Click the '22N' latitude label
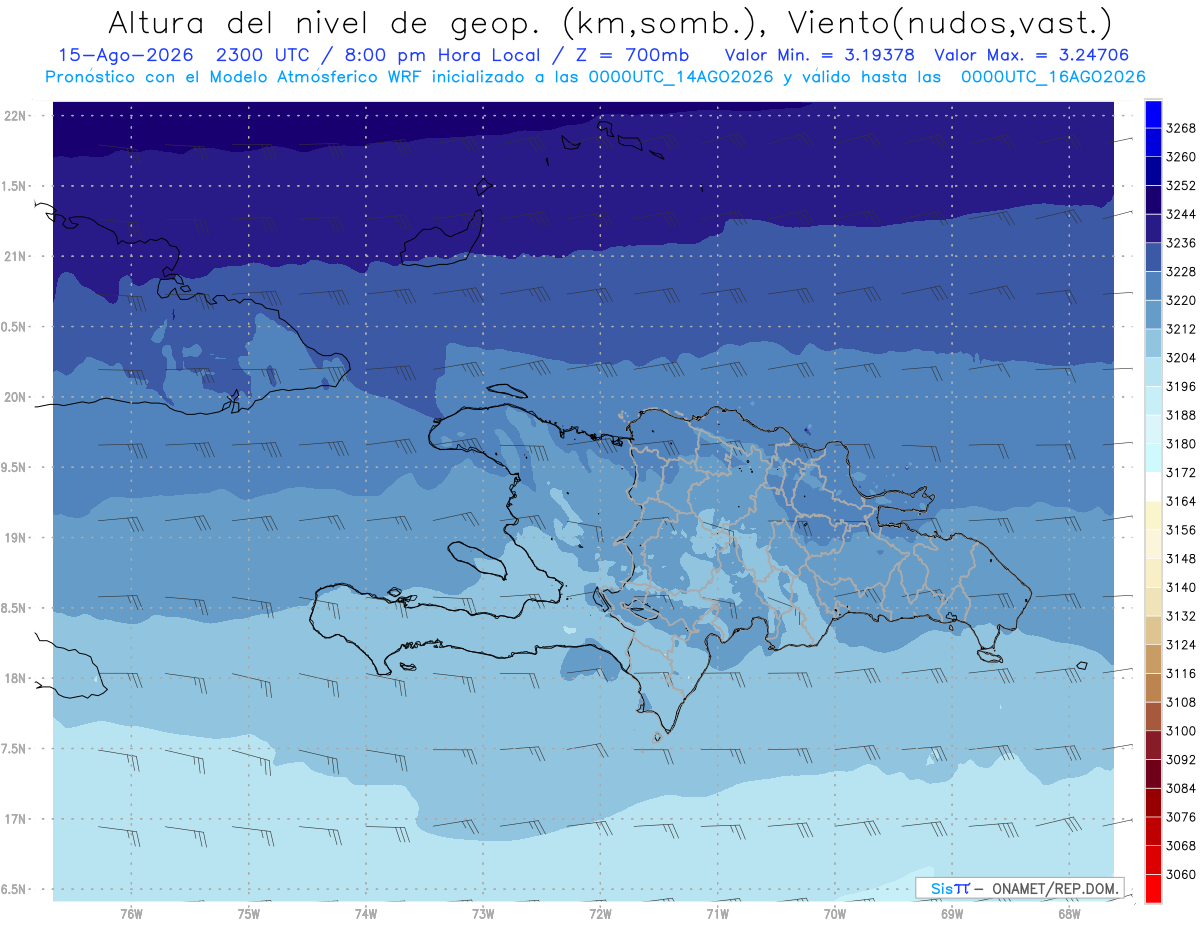This screenshot has height=927, width=1200. point(15,116)
